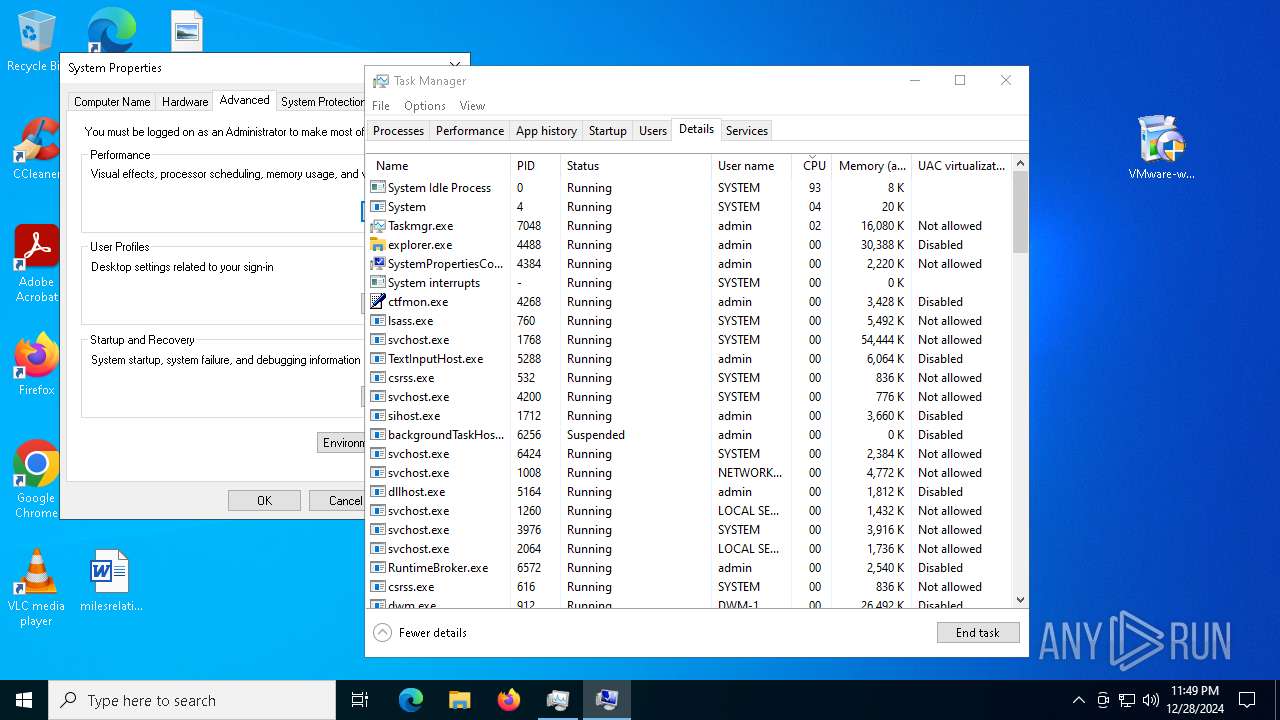Click Cancel in System Properties

pos(336,501)
